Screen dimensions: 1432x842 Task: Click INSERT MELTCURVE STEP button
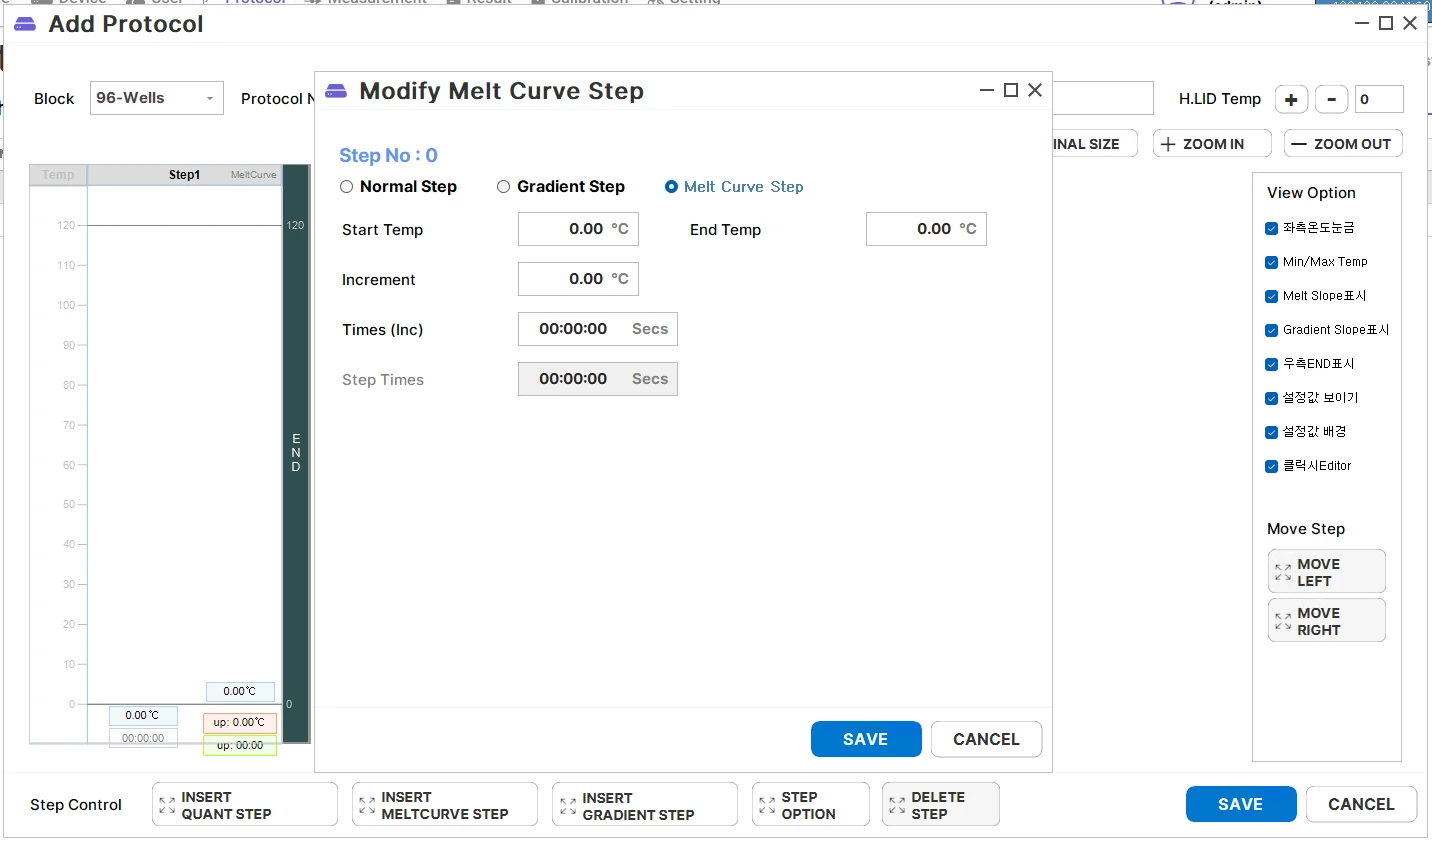point(445,805)
